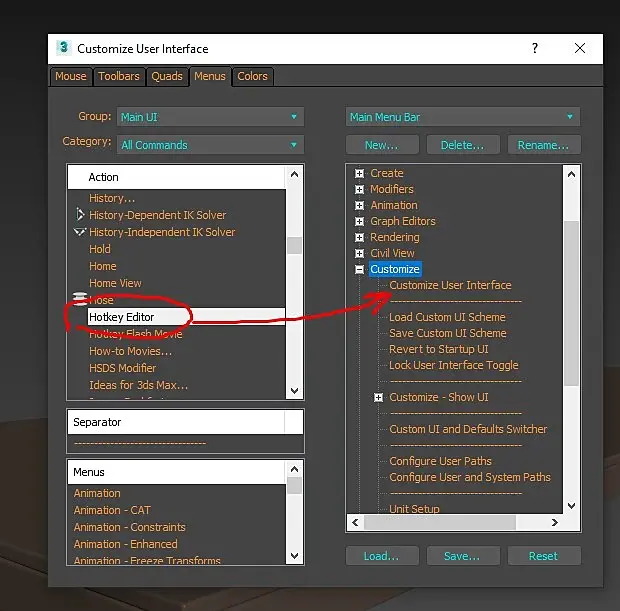Select HSDS Modifier action
This screenshot has height=611, width=620.
coord(123,368)
